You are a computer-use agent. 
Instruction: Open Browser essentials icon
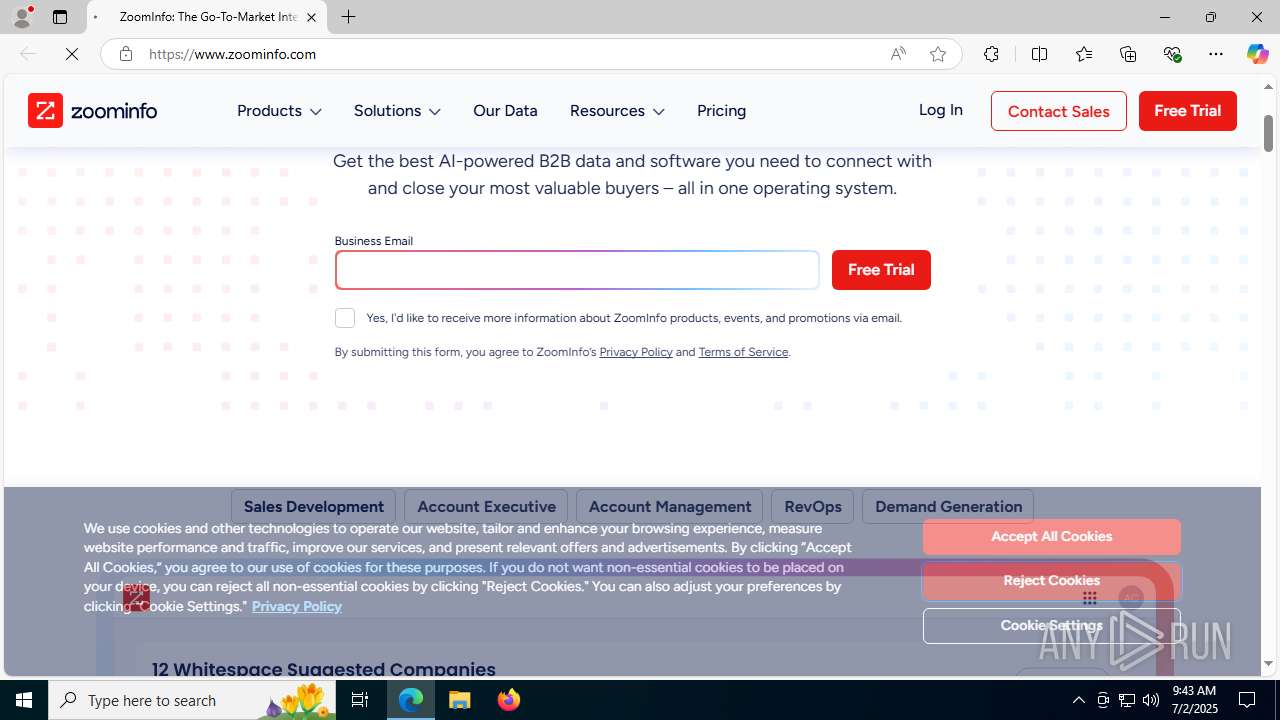[x=1172, y=54]
